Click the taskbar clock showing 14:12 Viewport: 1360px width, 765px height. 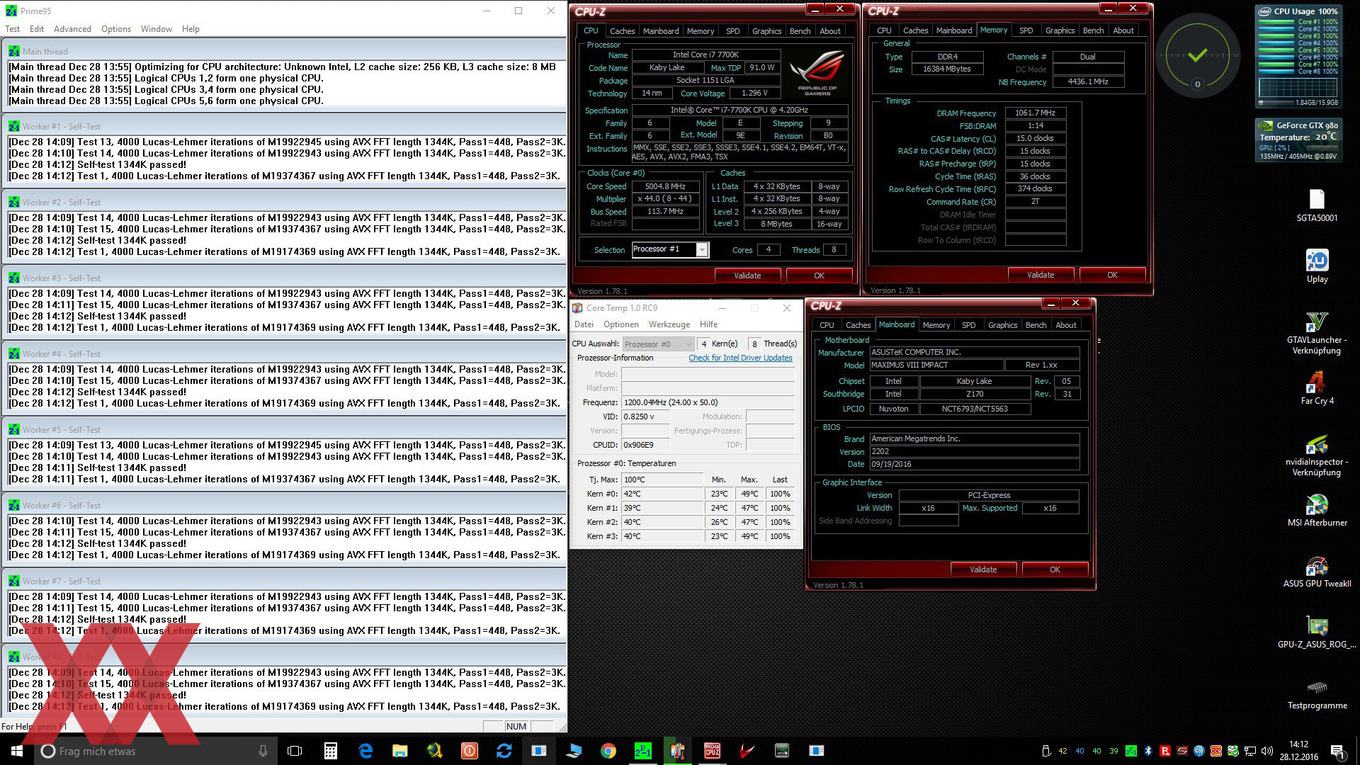1298,751
